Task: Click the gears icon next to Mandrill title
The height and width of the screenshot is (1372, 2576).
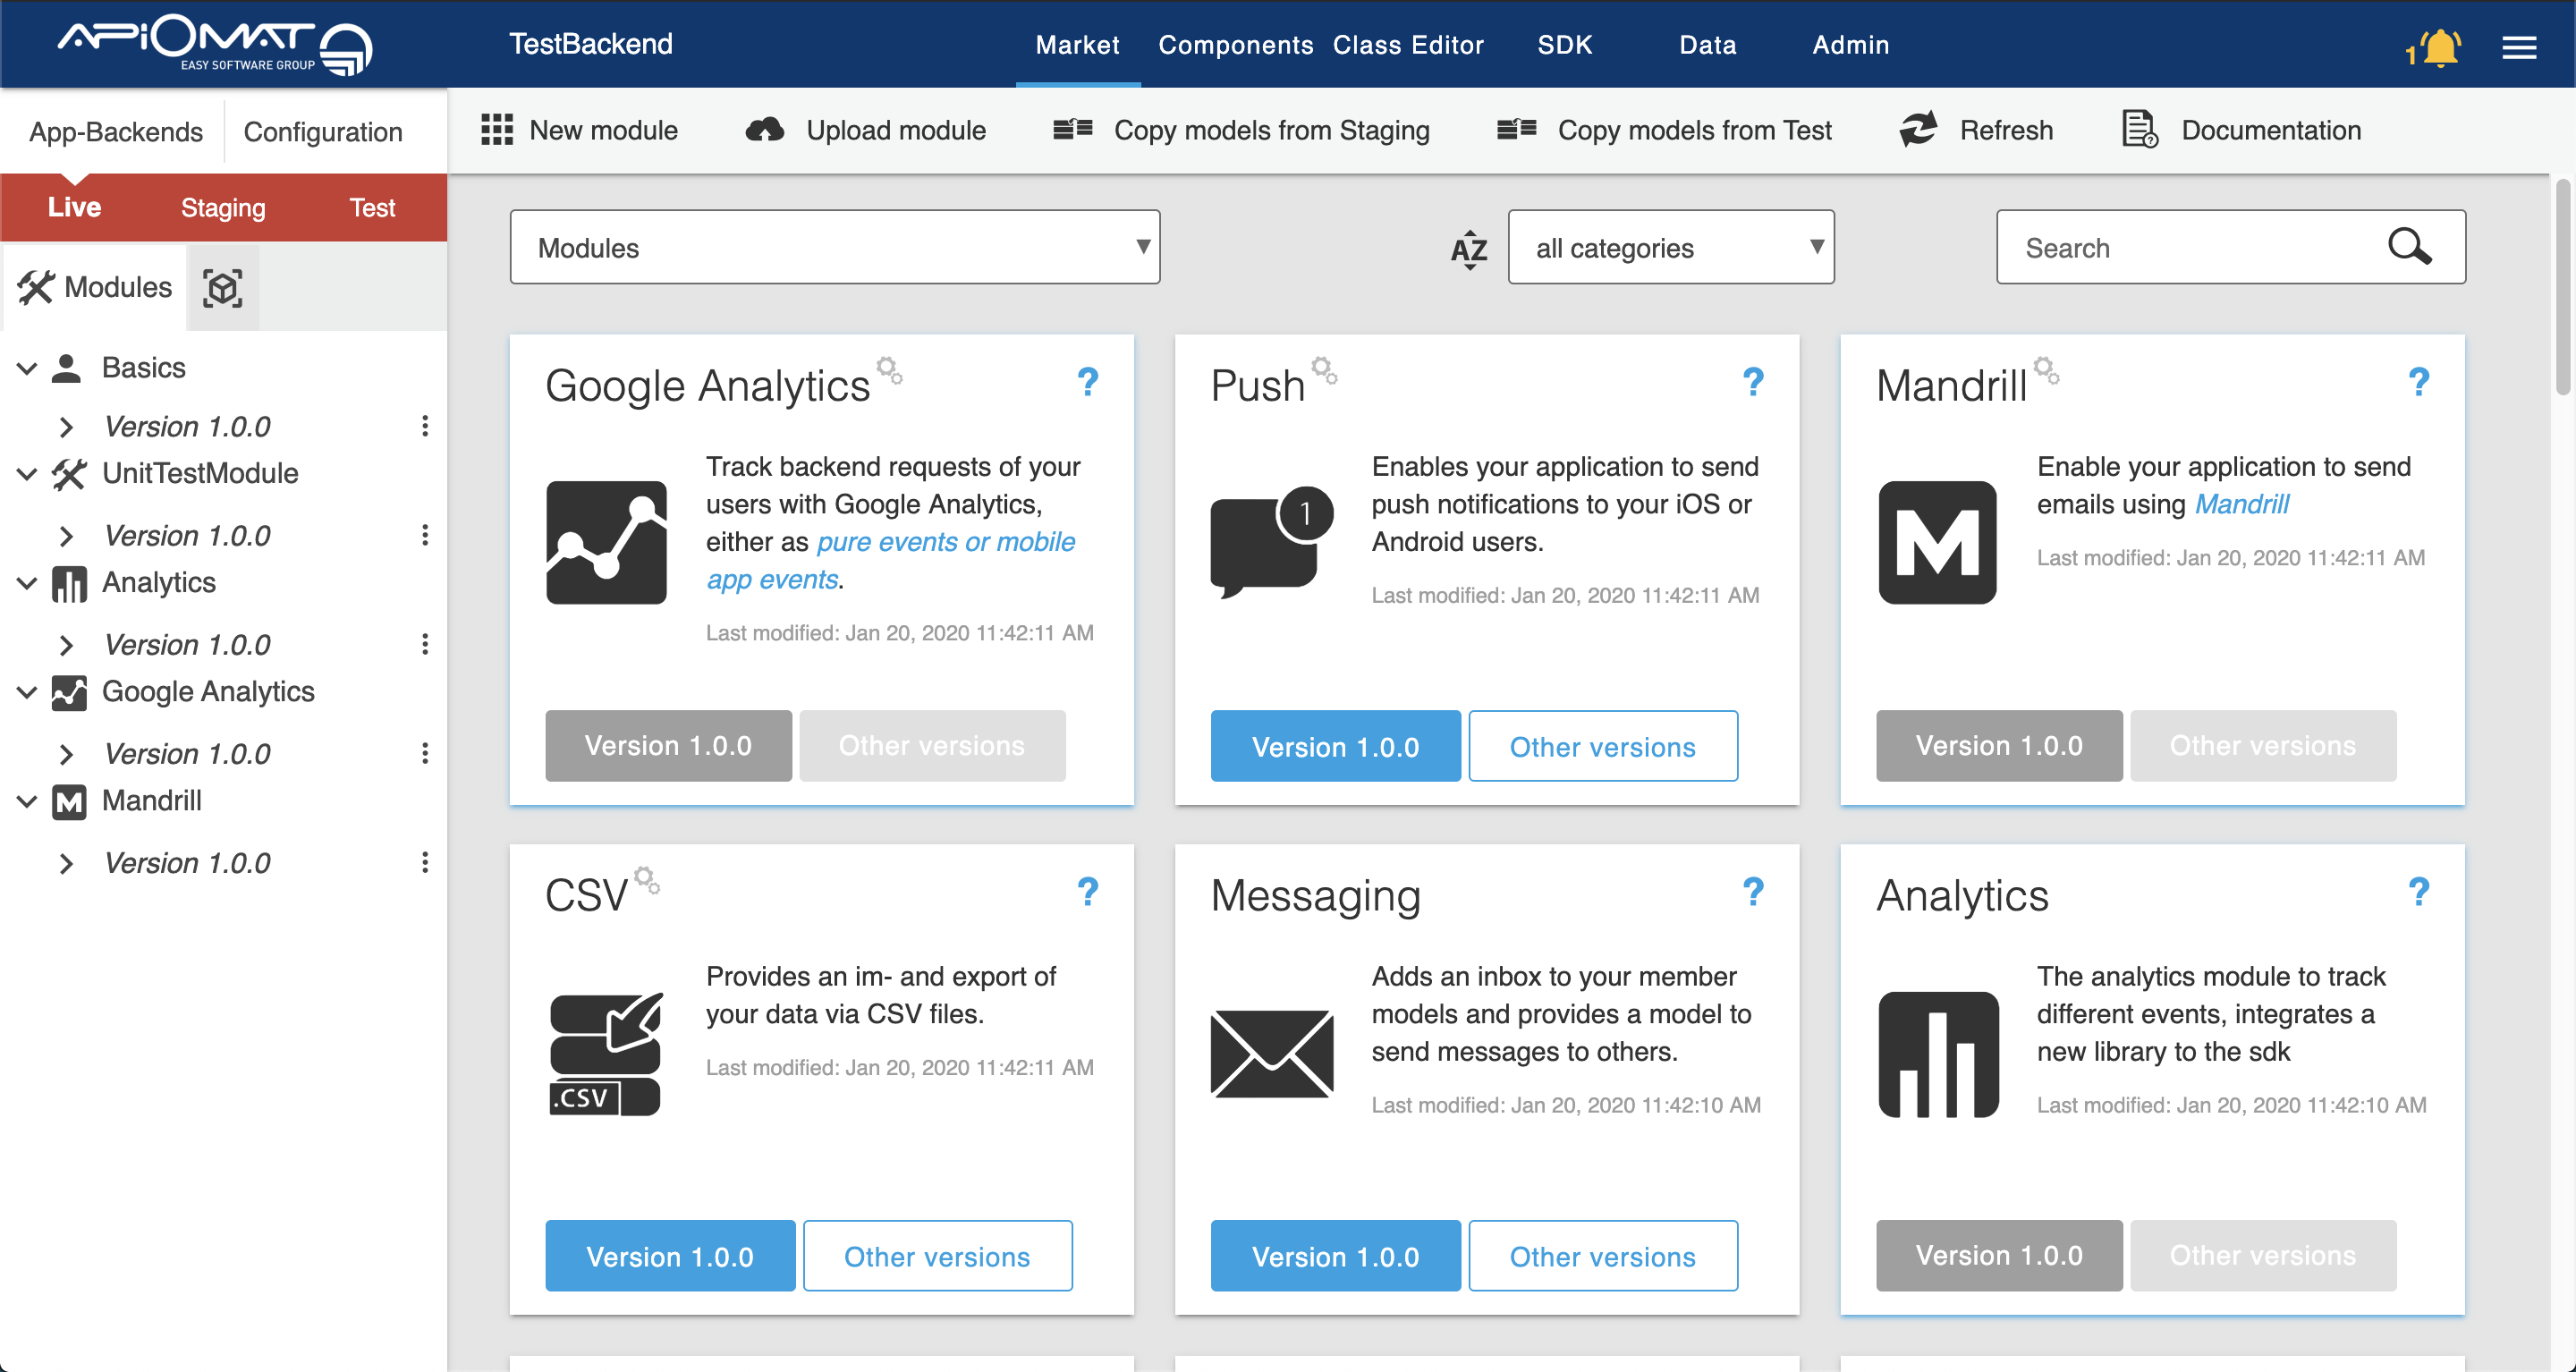Action: 2046,369
